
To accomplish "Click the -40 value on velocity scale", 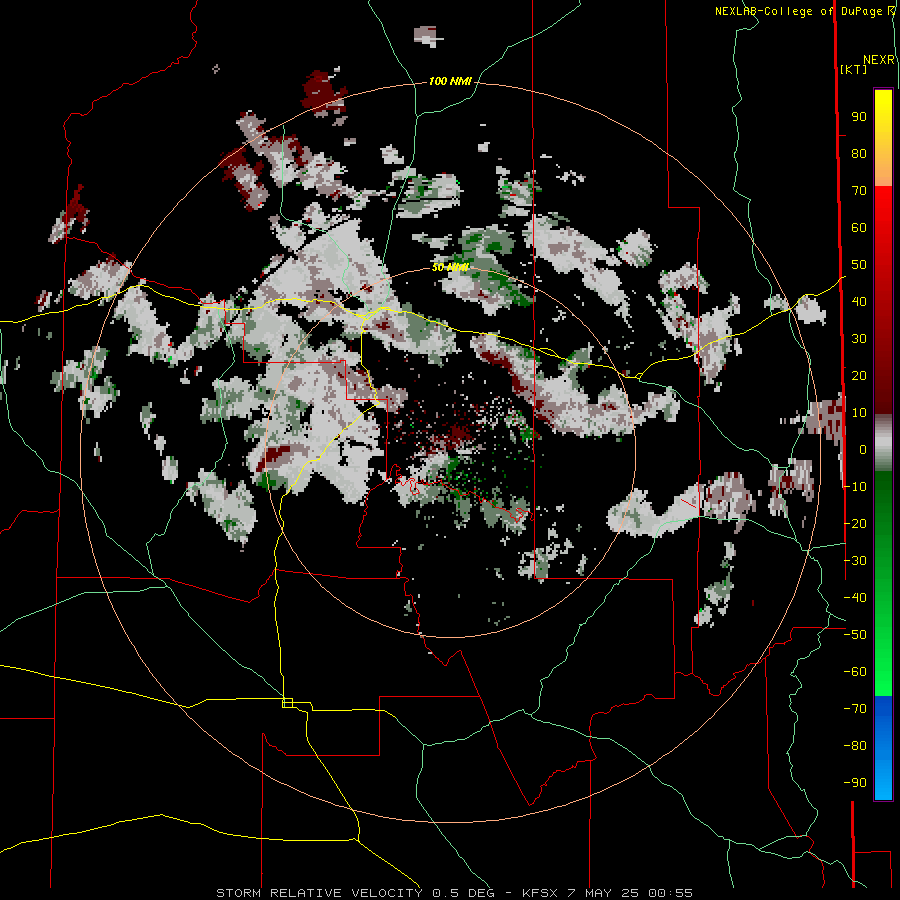I will tap(855, 598).
